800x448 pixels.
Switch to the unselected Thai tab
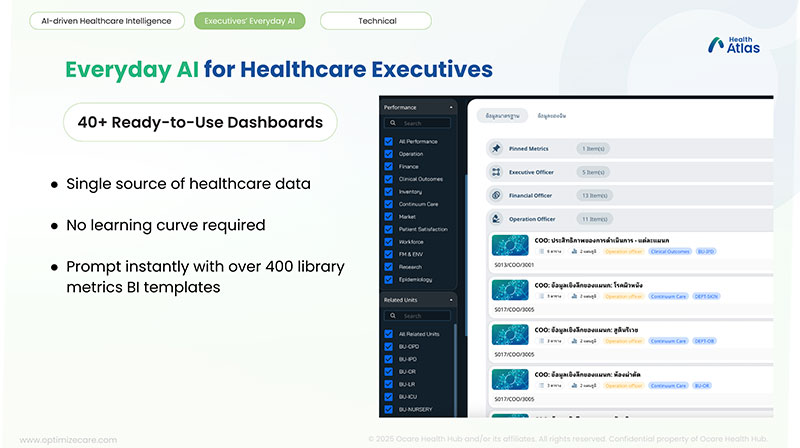pos(552,116)
